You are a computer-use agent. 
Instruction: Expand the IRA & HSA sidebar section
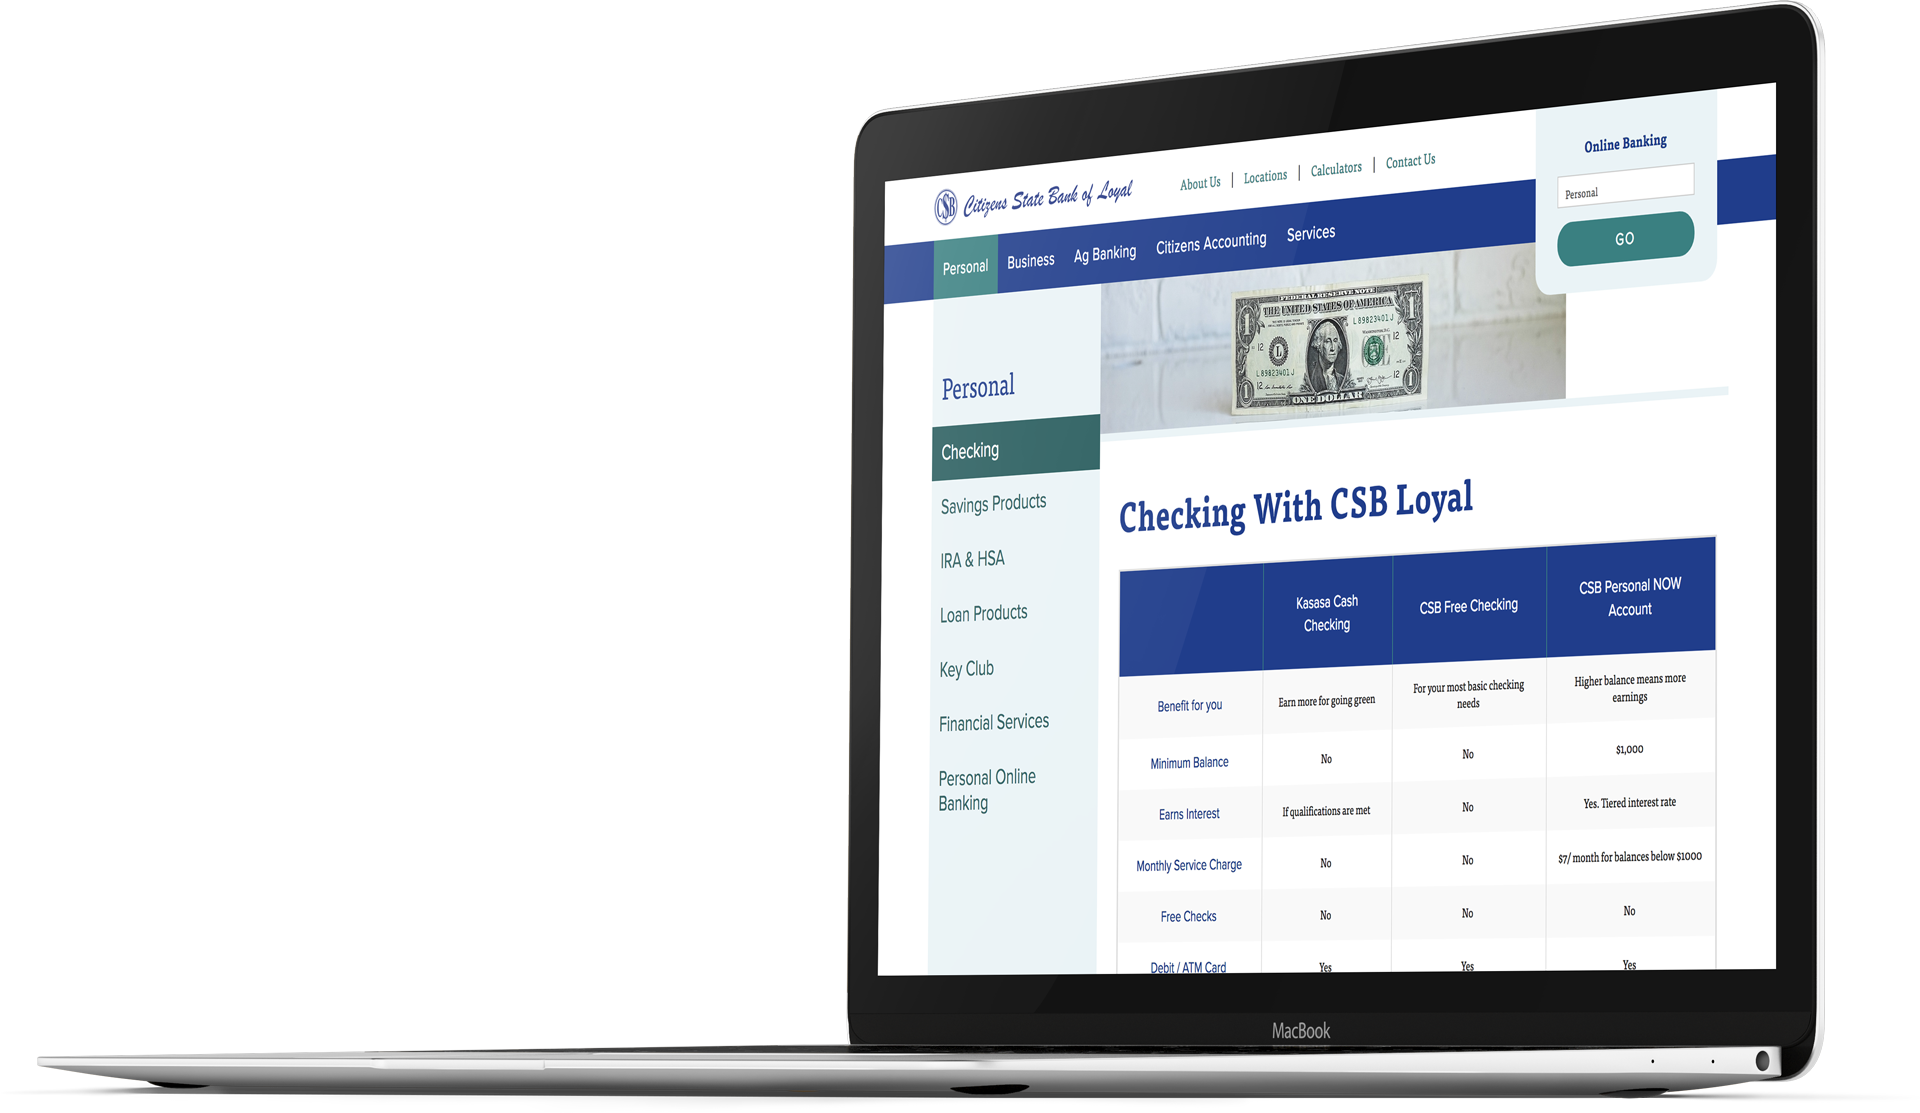[x=974, y=559]
